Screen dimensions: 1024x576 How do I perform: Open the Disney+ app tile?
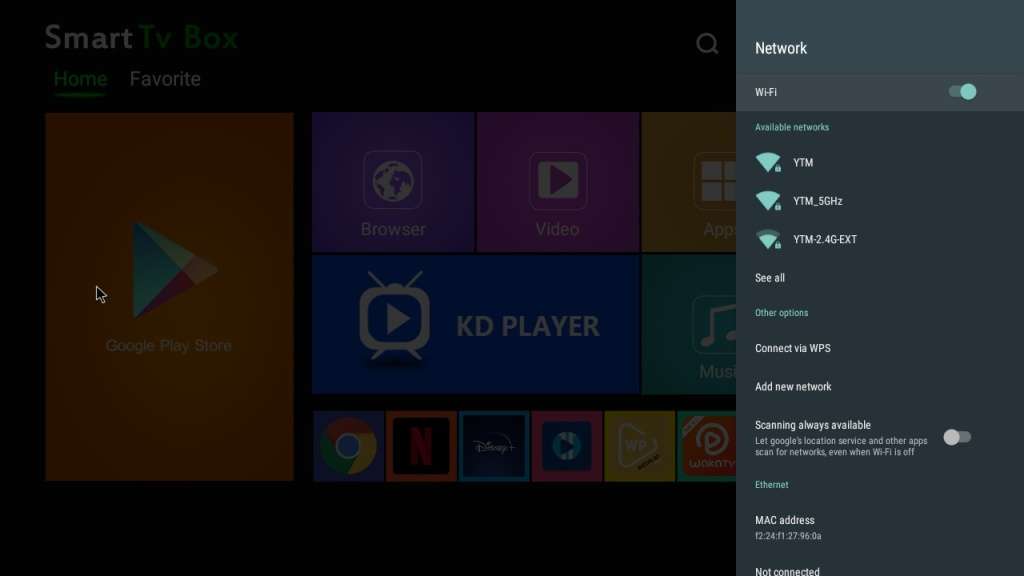(x=494, y=446)
